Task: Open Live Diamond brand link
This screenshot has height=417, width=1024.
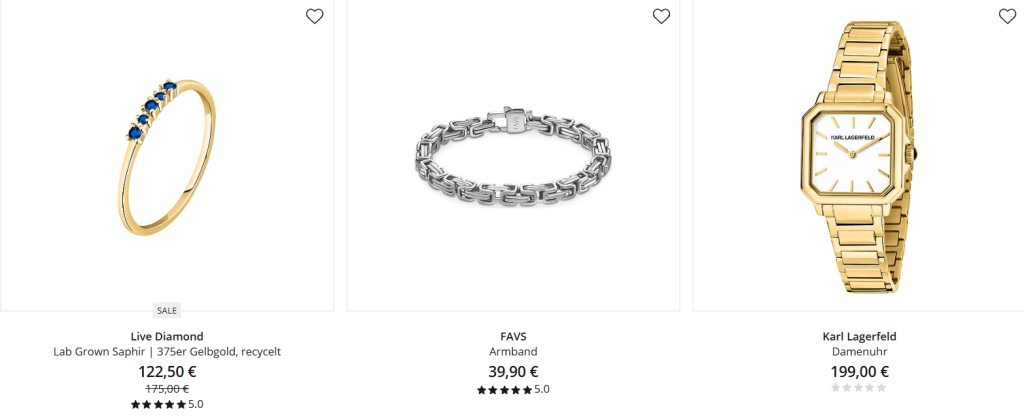Action: click(167, 337)
